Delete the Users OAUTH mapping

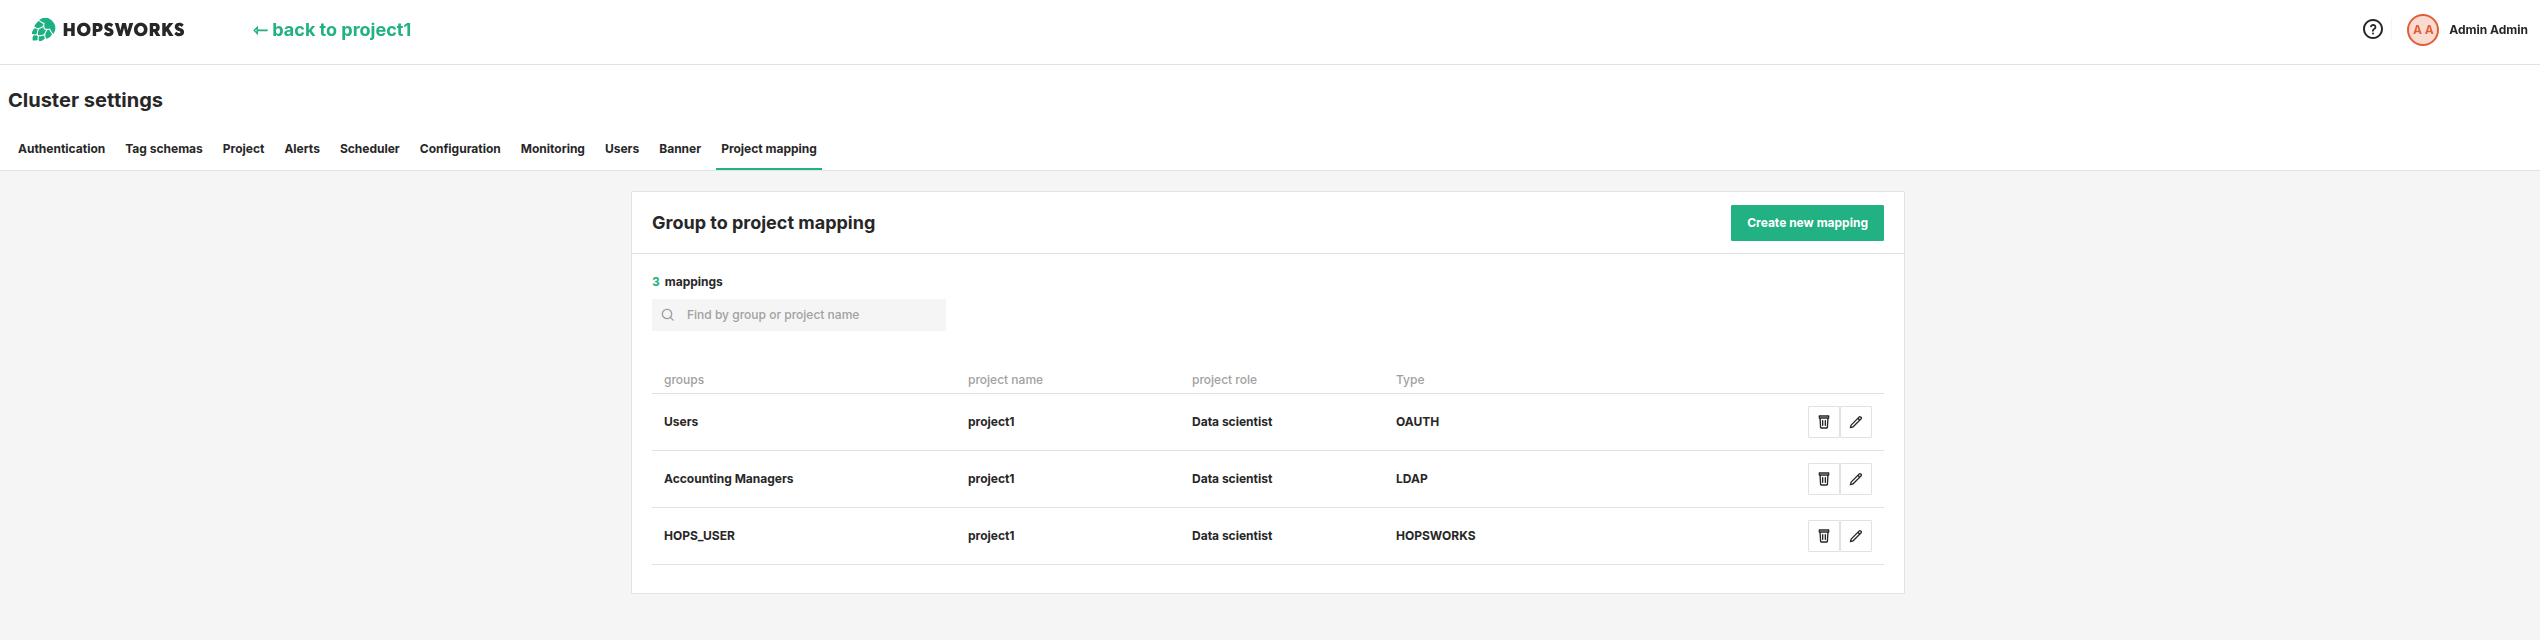(1823, 422)
